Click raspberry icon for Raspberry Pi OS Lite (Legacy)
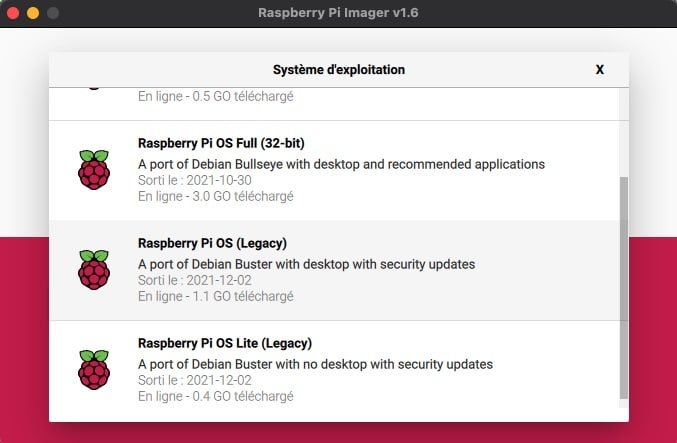677x443 pixels. (94, 370)
